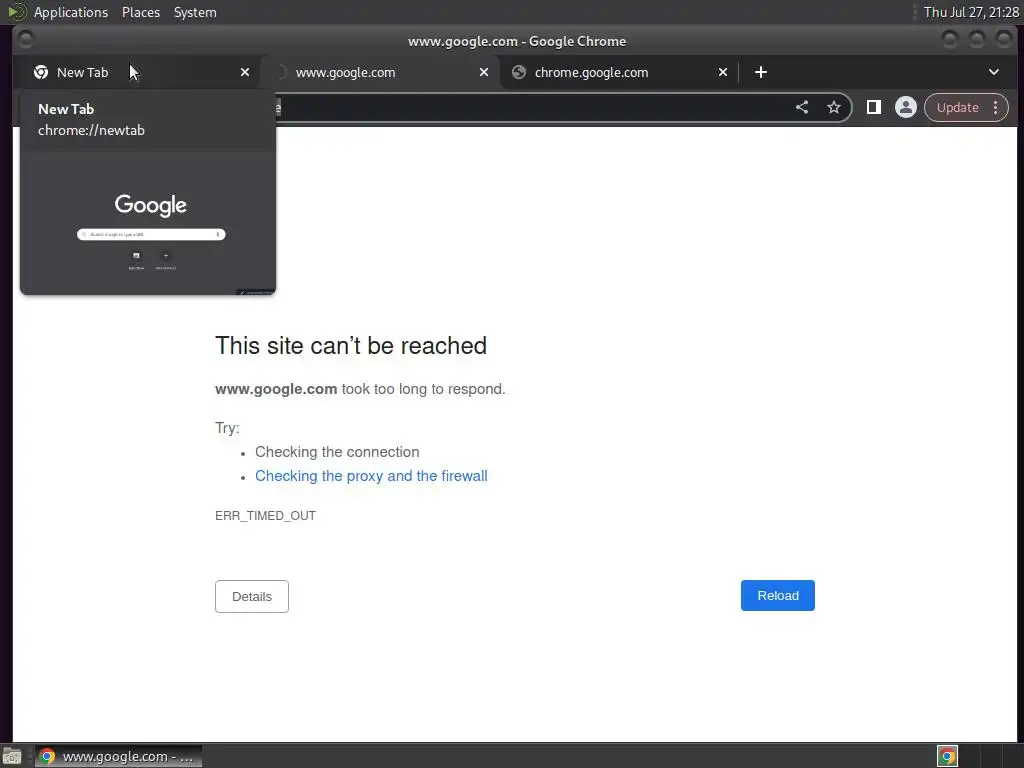This screenshot has height=768, width=1024.
Task: Open the Applications menu
Action: click(x=71, y=12)
